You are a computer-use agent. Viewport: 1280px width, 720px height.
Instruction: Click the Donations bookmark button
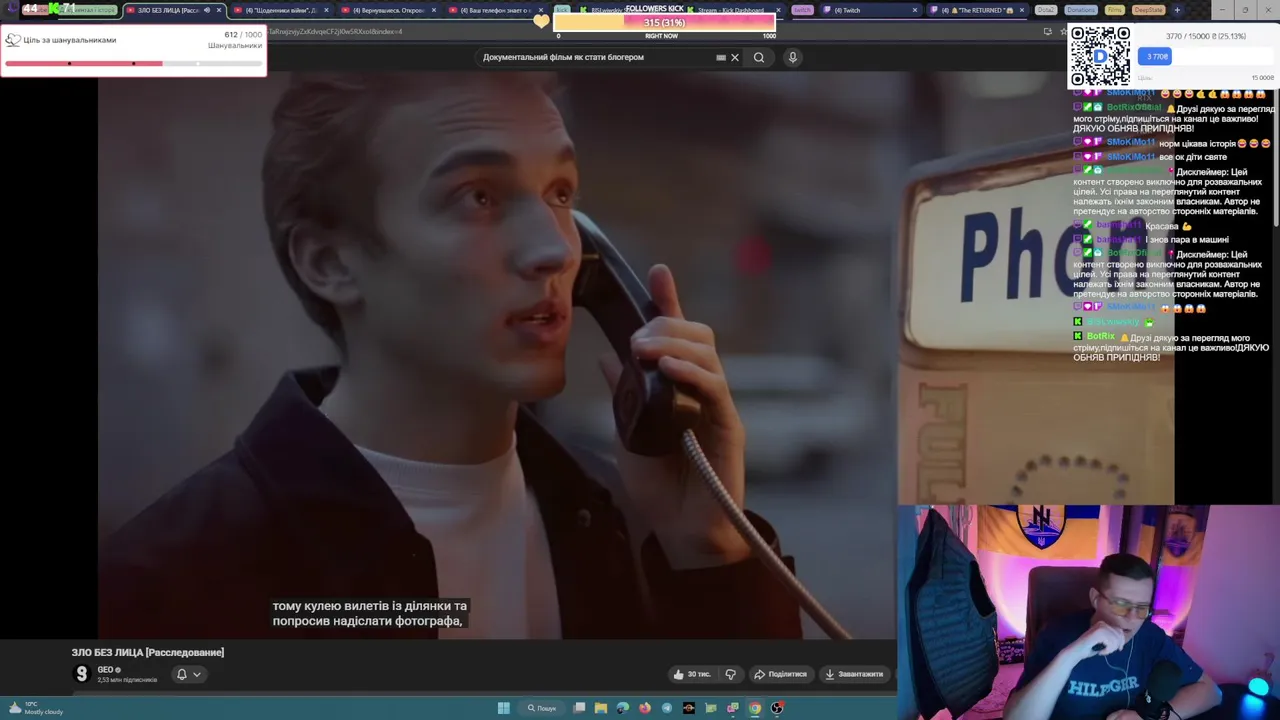(1080, 10)
